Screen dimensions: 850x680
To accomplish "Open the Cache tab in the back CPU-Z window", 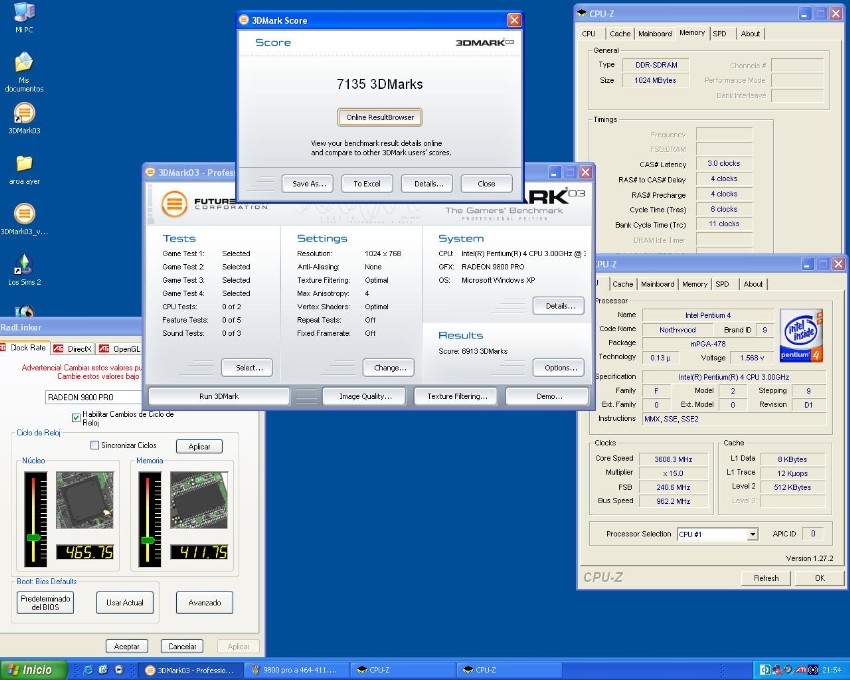I will pyautogui.click(x=620, y=33).
